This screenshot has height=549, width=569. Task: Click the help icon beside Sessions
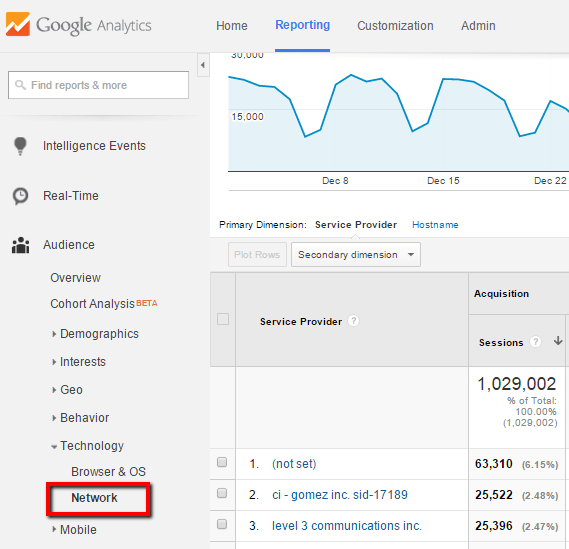pyautogui.click(x=535, y=342)
